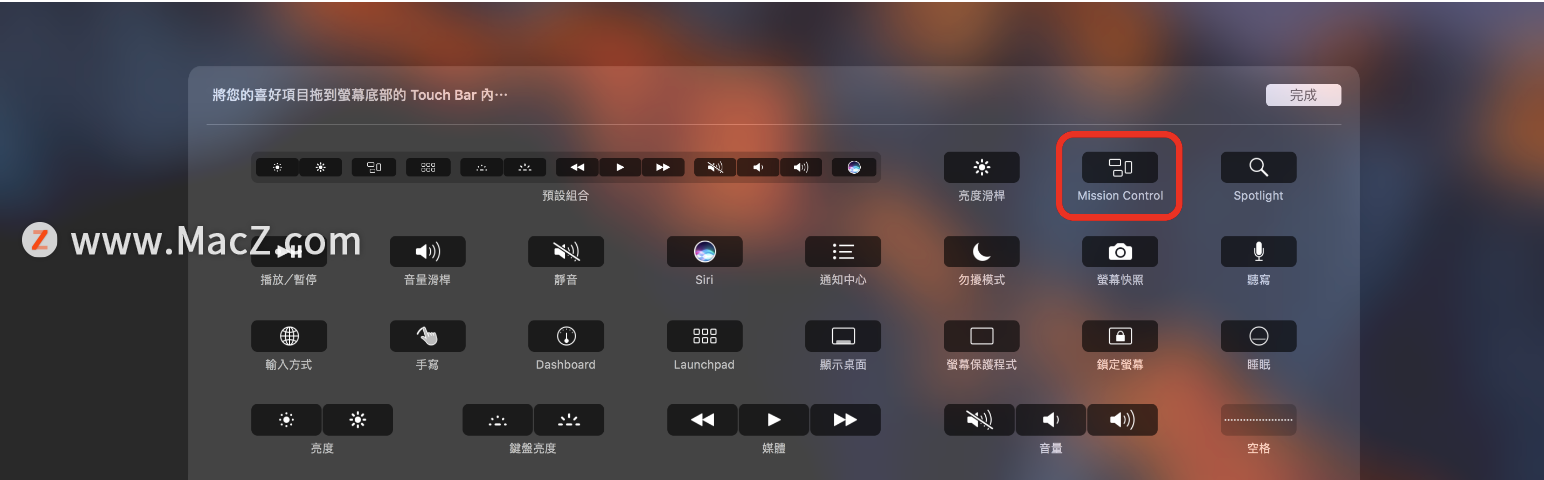Image resolution: width=1544 pixels, height=480 pixels.
Task: Select the 勿擾模式 moon item
Action: (982, 251)
